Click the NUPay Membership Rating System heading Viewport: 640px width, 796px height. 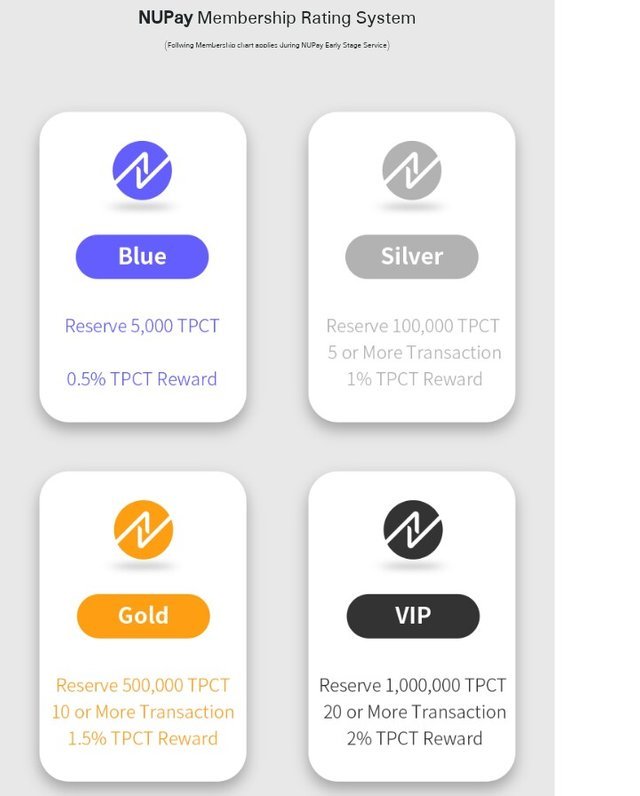(x=277, y=18)
